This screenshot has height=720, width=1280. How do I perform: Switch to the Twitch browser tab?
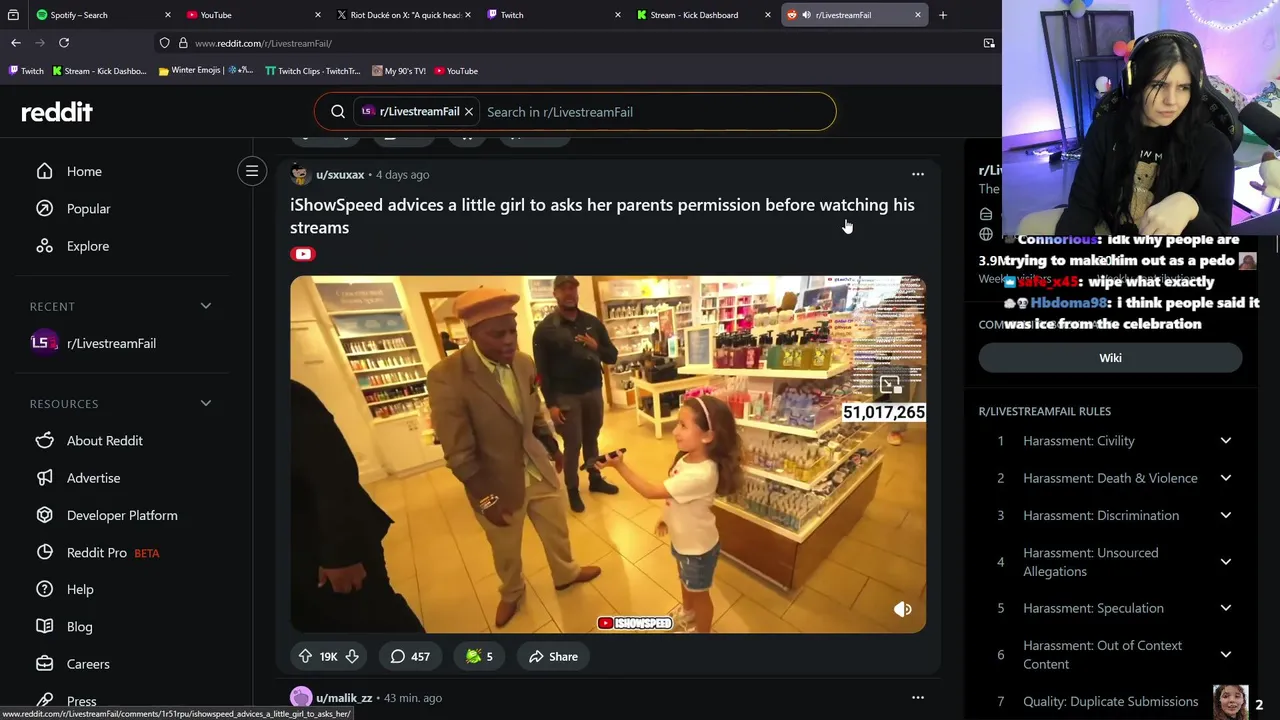tap(546, 15)
